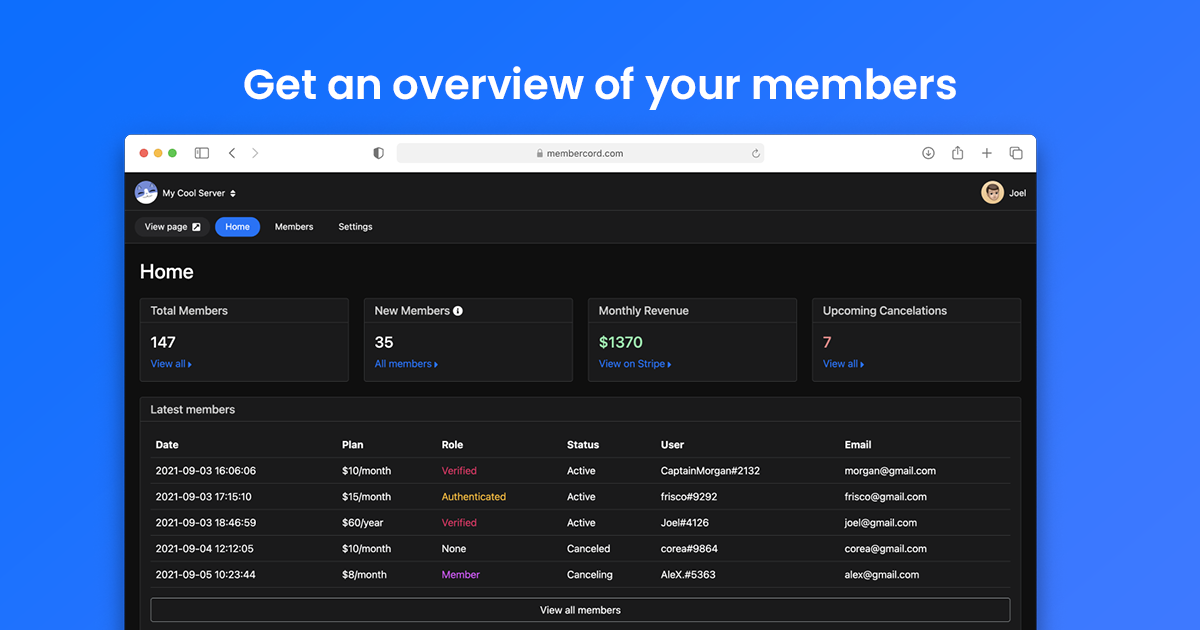Screen dimensions: 1200x630
Task: Open the Settings tab
Action: [355, 227]
